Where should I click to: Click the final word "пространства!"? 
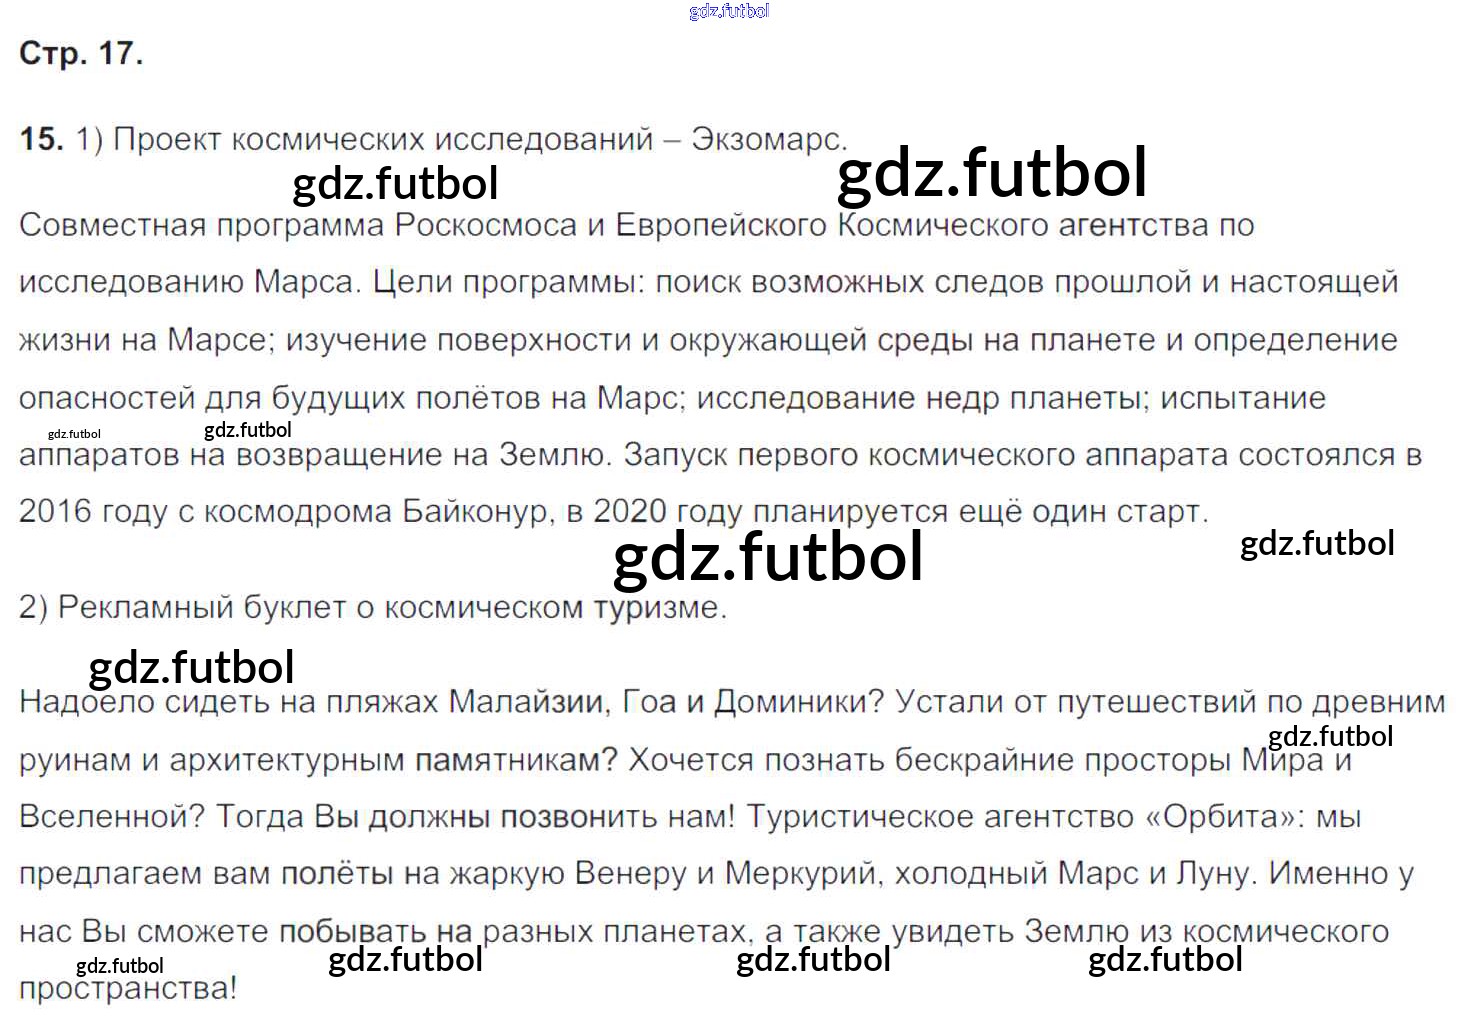pyautogui.click(x=128, y=989)
